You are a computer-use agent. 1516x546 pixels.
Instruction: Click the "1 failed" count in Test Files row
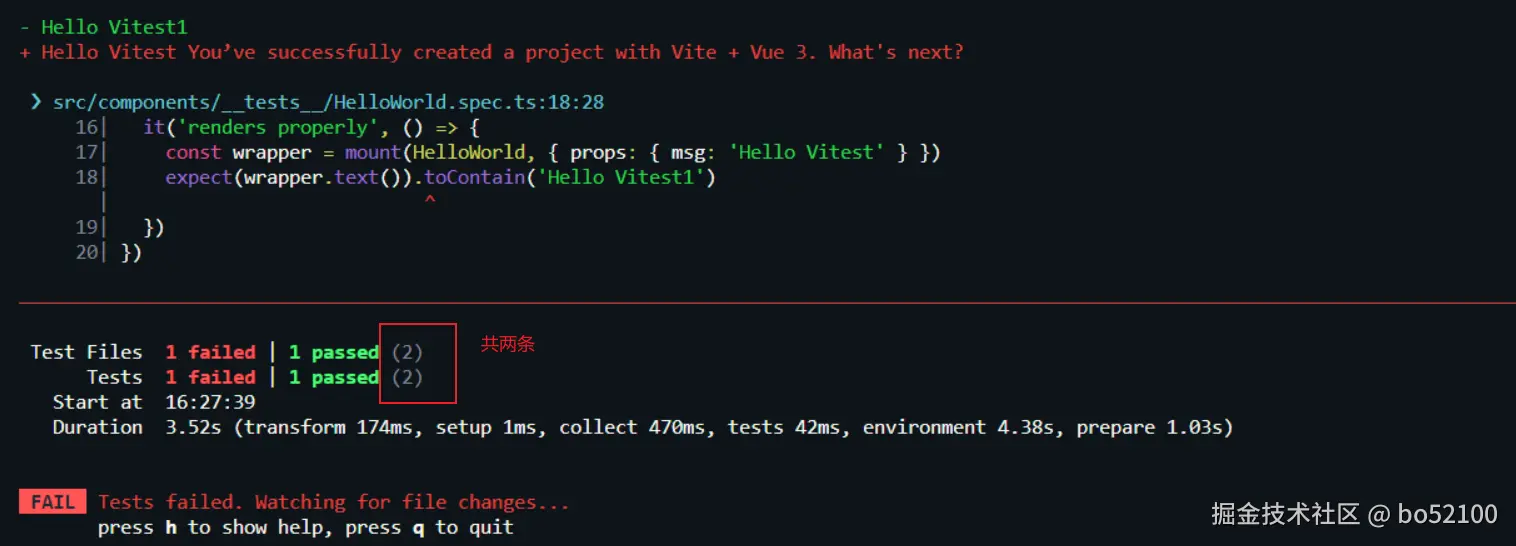(210, 352)
